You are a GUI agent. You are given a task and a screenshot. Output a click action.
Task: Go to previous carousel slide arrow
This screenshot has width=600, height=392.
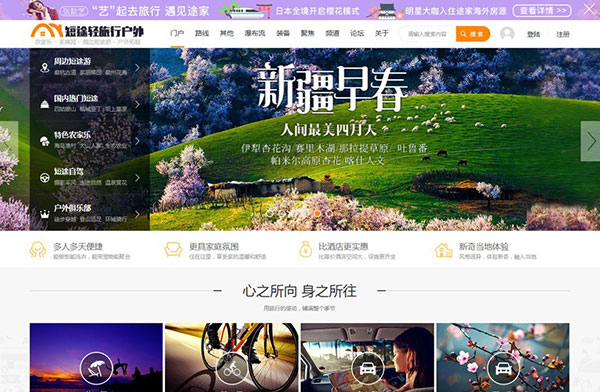[9, 141]
